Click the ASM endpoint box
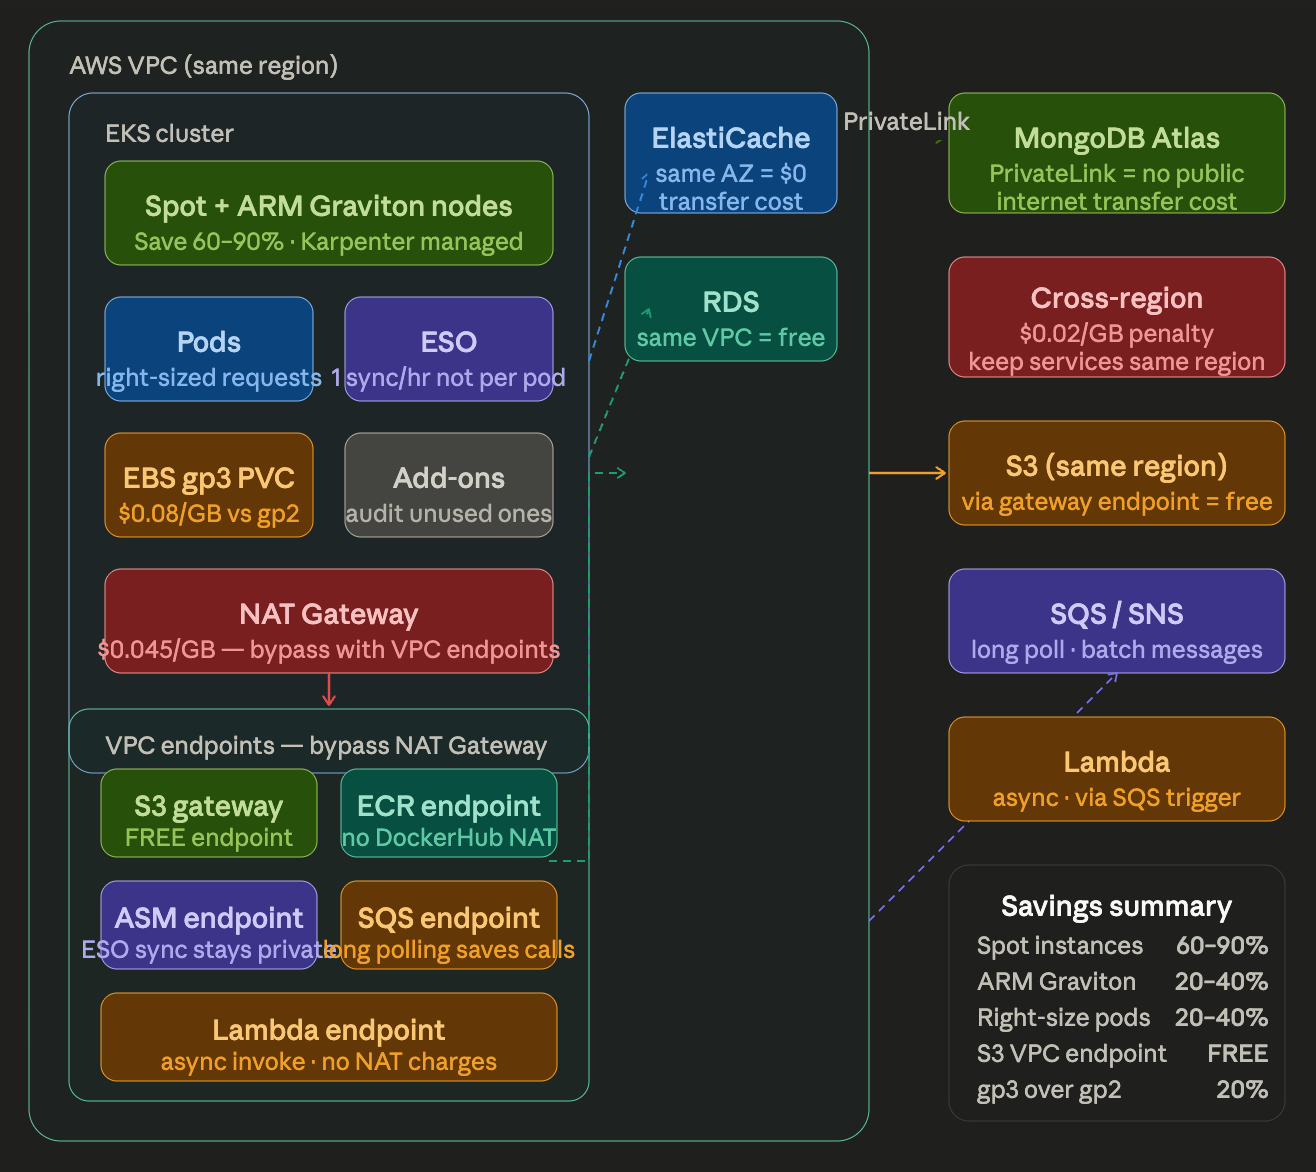The height and width of the screenshot is (1172, 1316). [x=209, y=925]
